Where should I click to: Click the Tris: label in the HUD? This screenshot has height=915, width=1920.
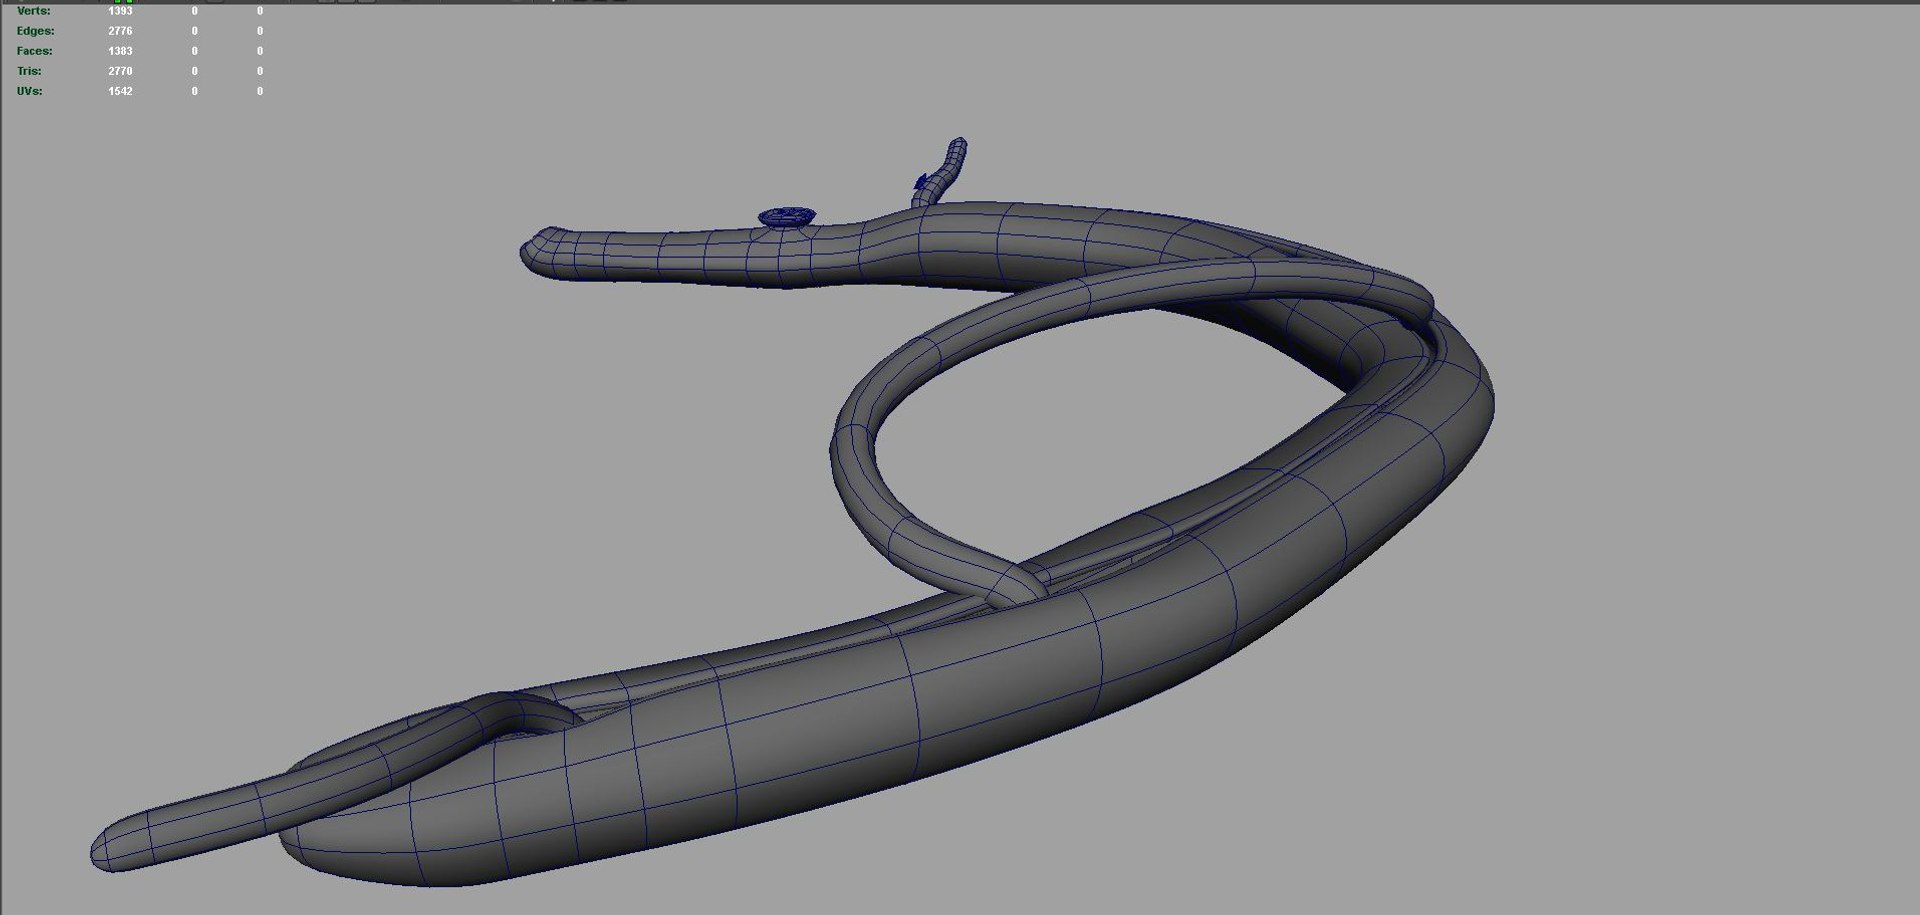pyautogui.click(x=29, y=71)
